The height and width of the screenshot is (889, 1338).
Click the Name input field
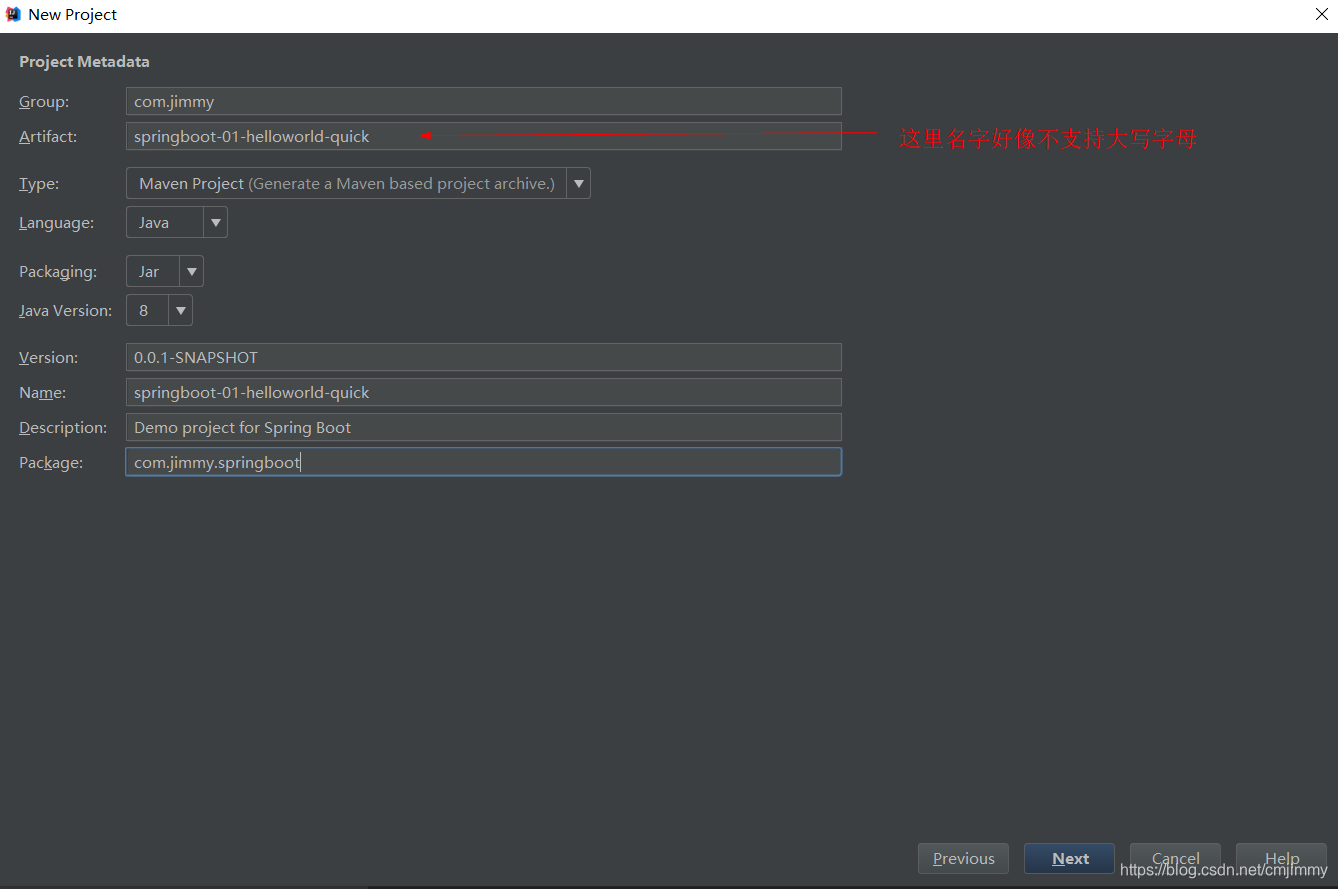(483, 392)
